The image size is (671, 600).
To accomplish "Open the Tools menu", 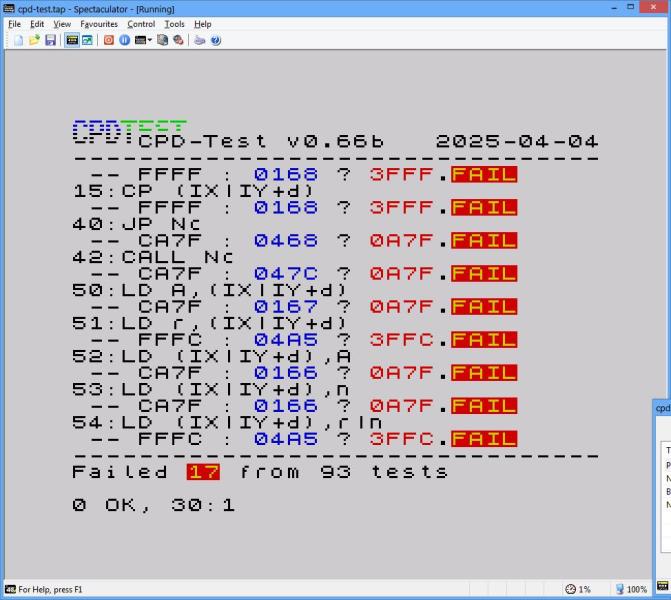I will (174, 24).
